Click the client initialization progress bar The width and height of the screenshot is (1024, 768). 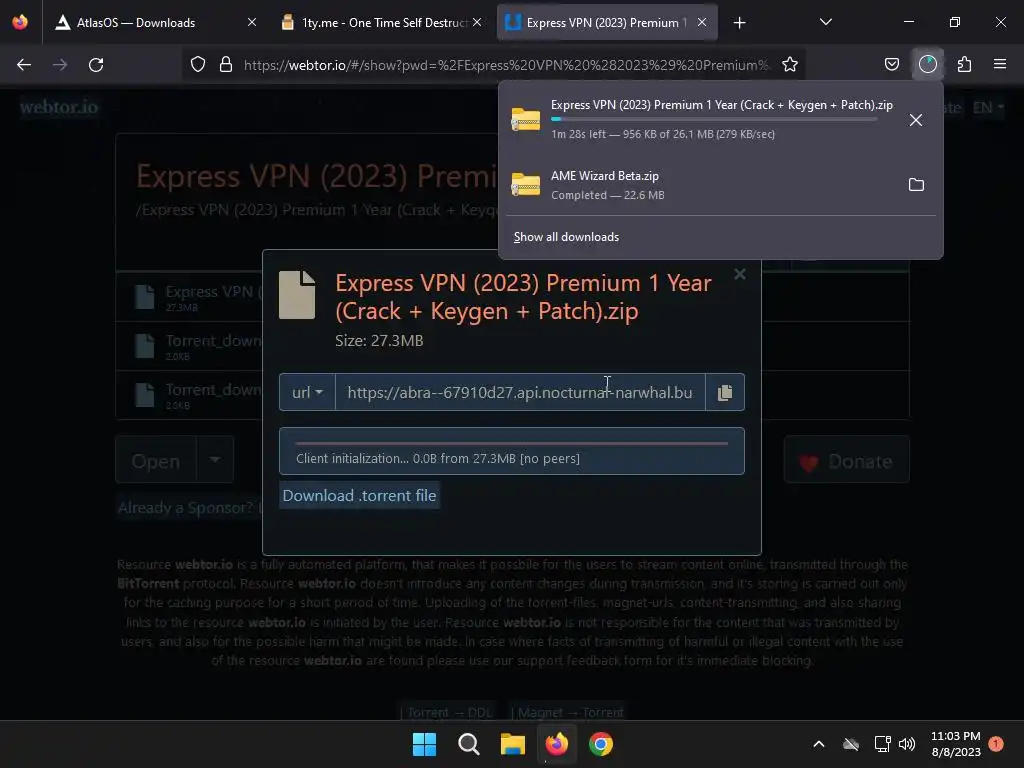511,451
